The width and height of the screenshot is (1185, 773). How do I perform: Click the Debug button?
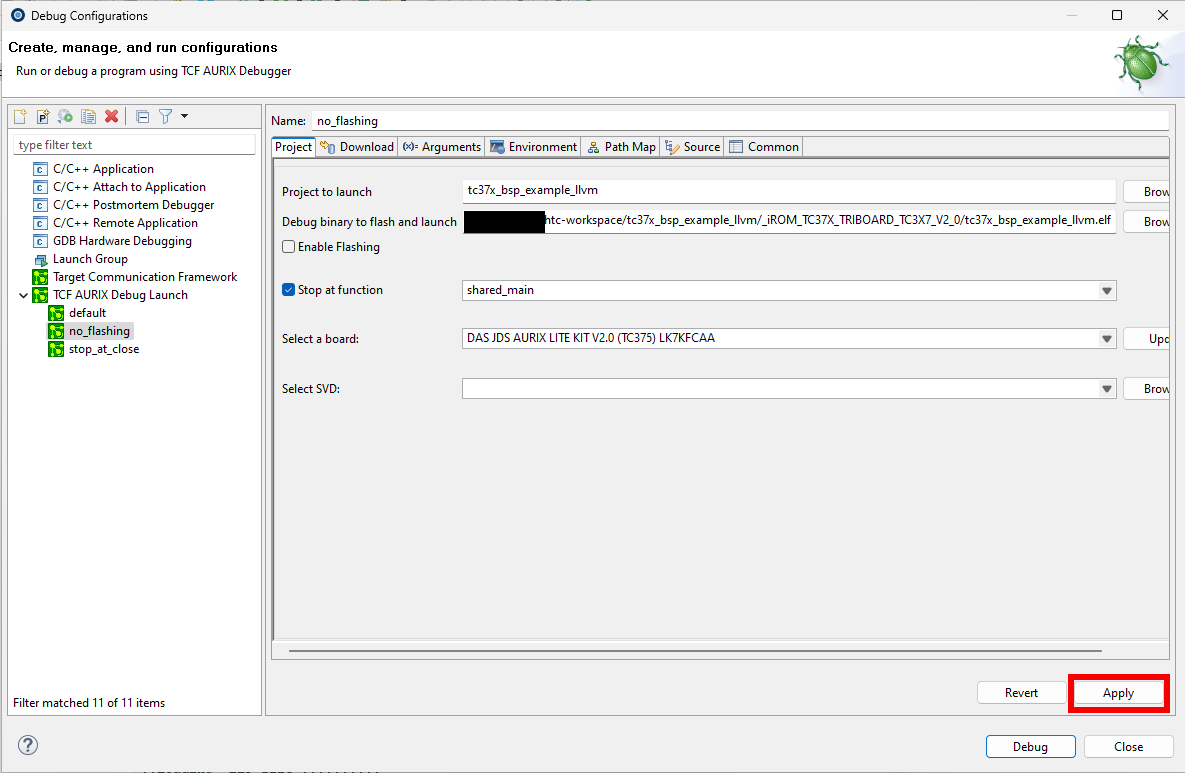pos(1030,747)
